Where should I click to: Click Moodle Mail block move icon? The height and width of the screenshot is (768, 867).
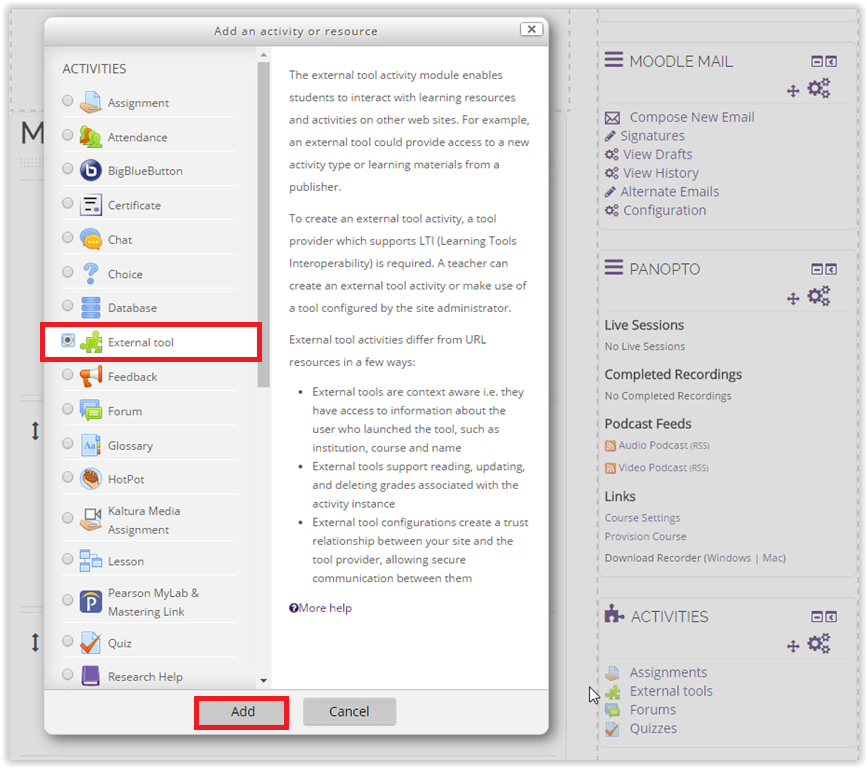tap(793, 91)
